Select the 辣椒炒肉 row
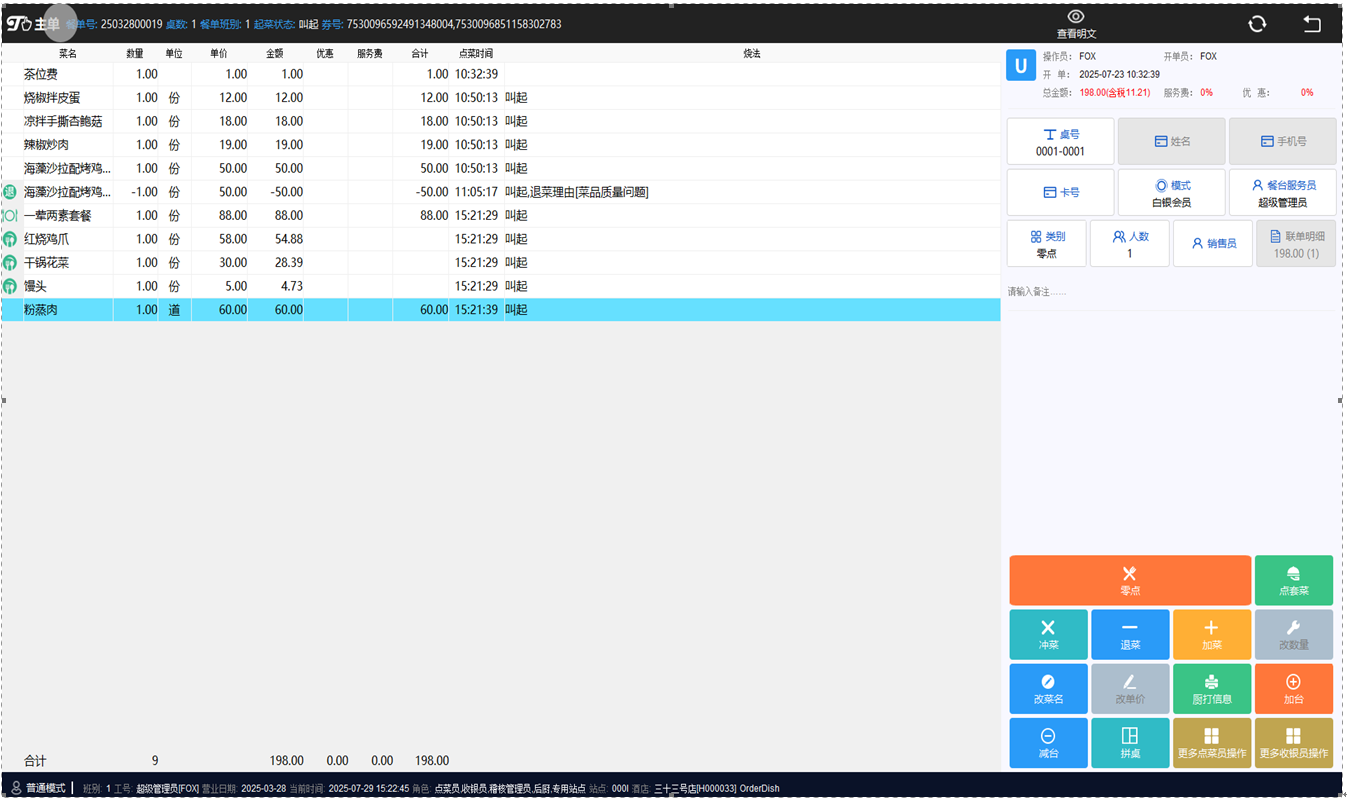 coord(501,145)
